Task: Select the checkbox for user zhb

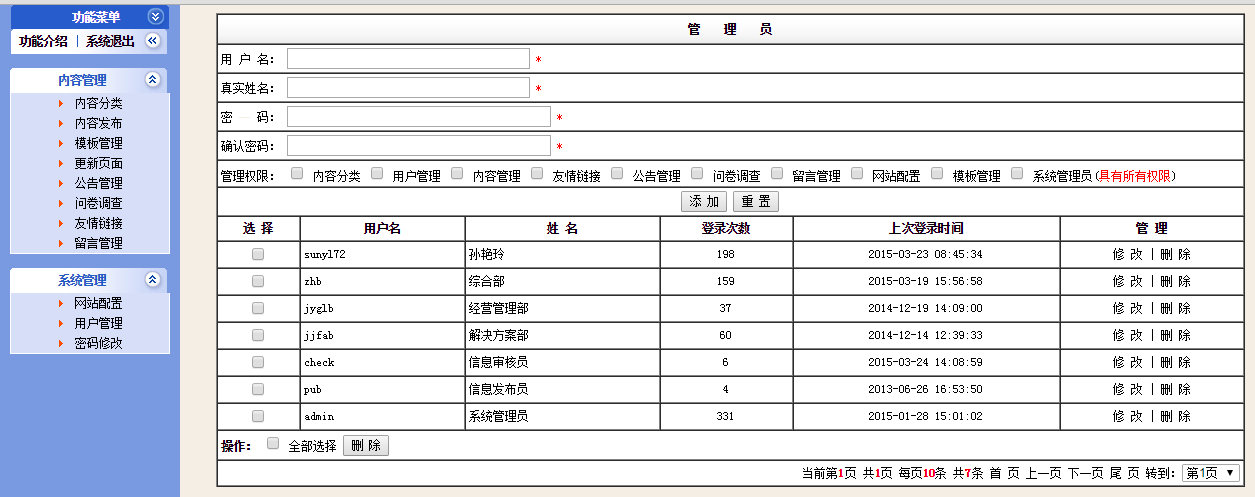Action: point(258,281)
